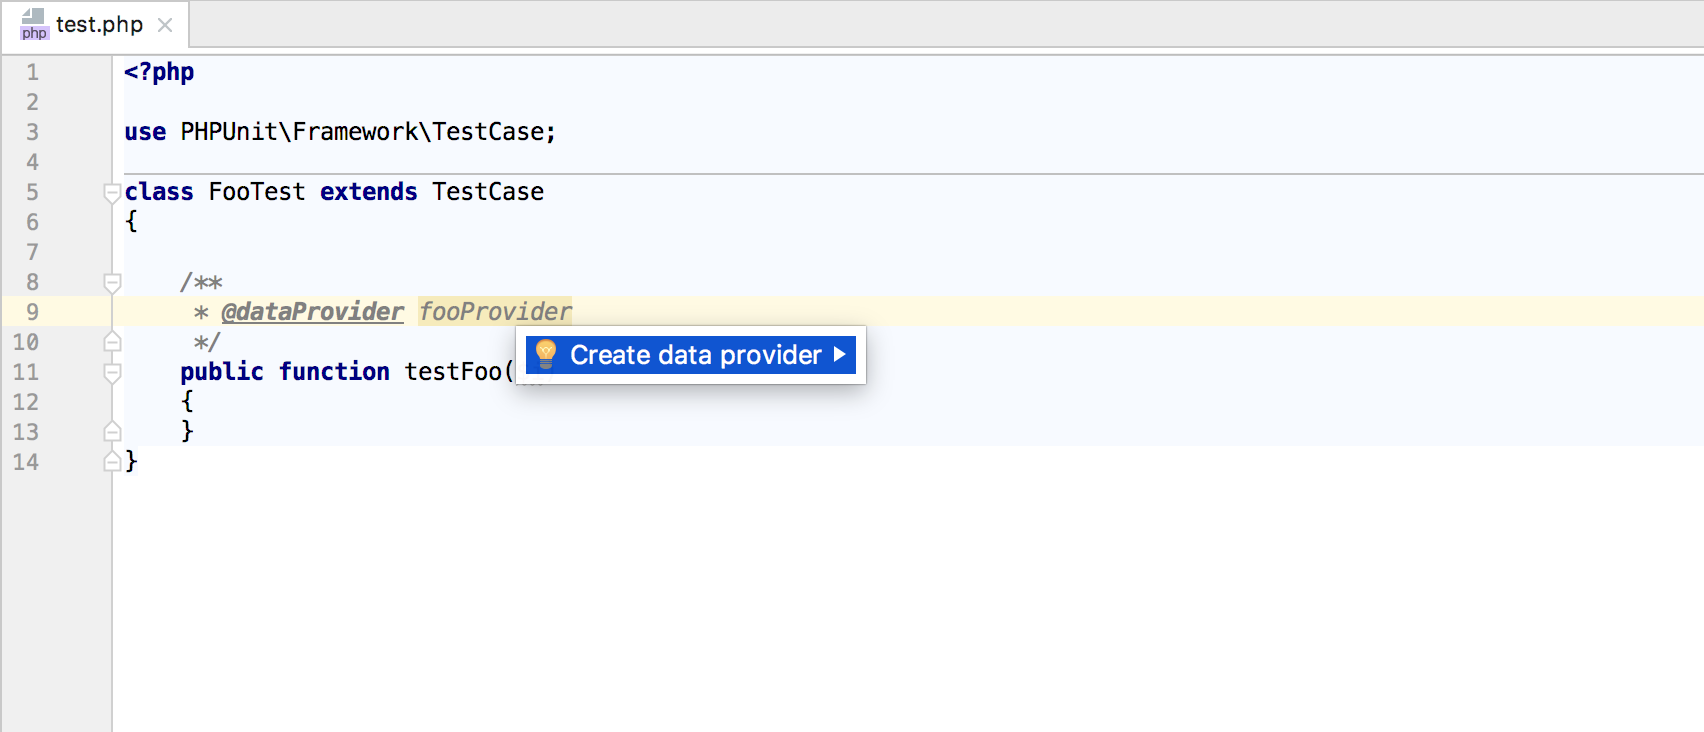Click line number 1 in the gutter
The width and height of the screenshot is (1704, 732).
32,72
